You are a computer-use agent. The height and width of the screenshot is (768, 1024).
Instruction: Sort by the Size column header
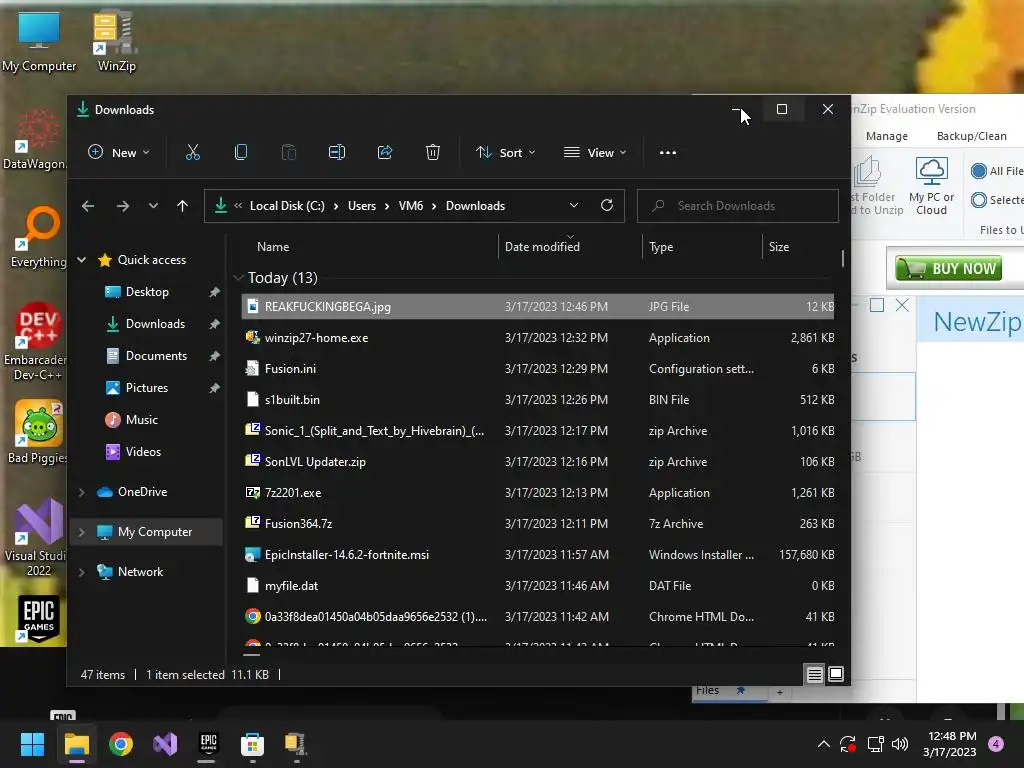[778, 247]
